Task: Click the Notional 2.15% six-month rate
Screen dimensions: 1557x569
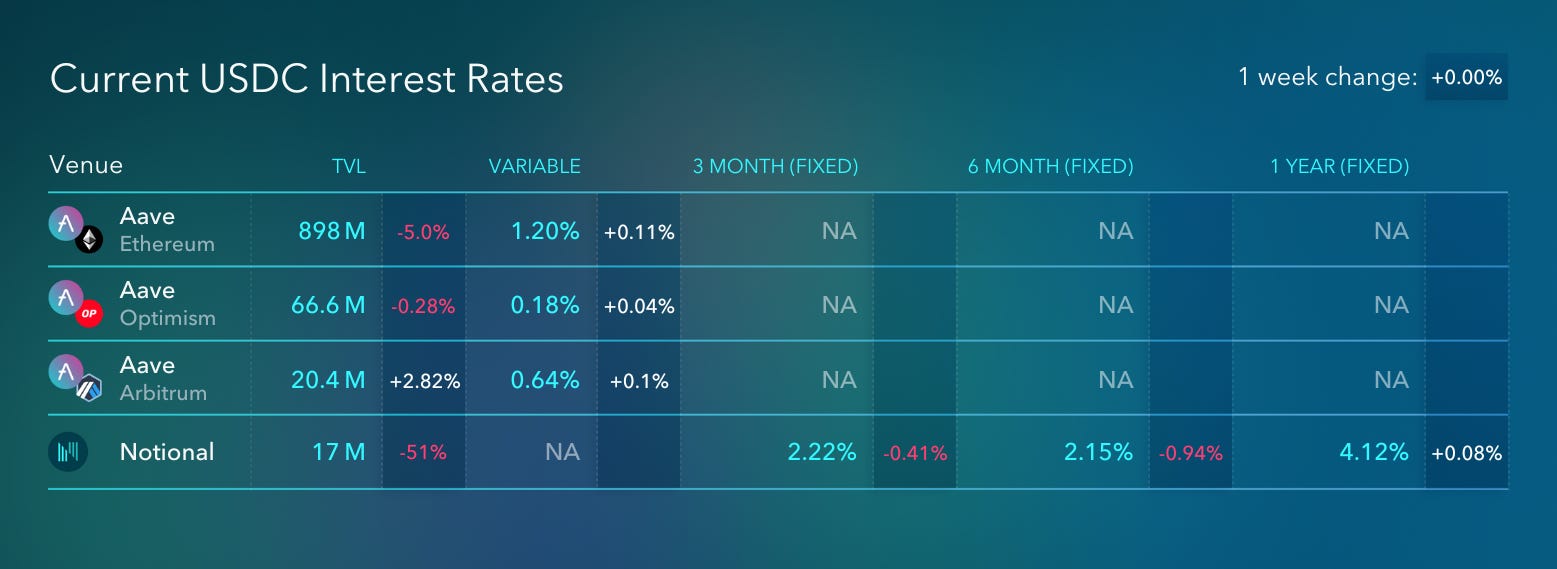Action: [x=1098, y=452]
